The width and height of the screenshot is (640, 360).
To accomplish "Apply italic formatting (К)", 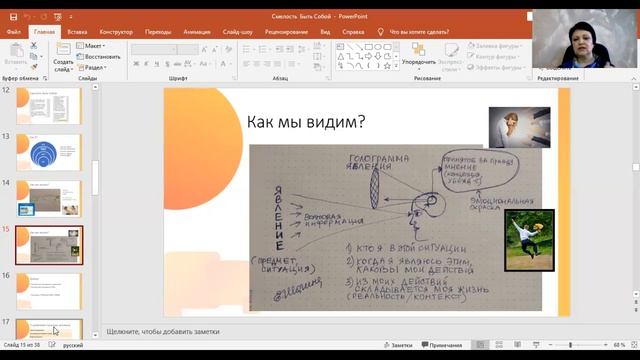I will [x=146, y=64].
